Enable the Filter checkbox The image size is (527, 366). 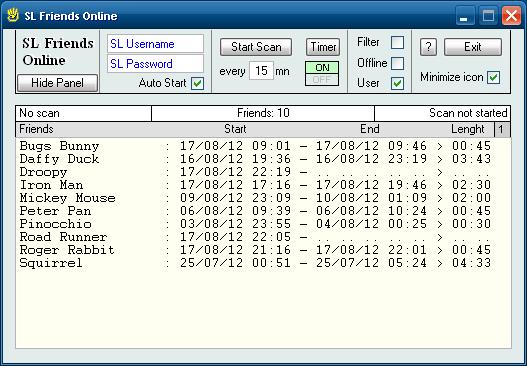click(x=397, y=43)
